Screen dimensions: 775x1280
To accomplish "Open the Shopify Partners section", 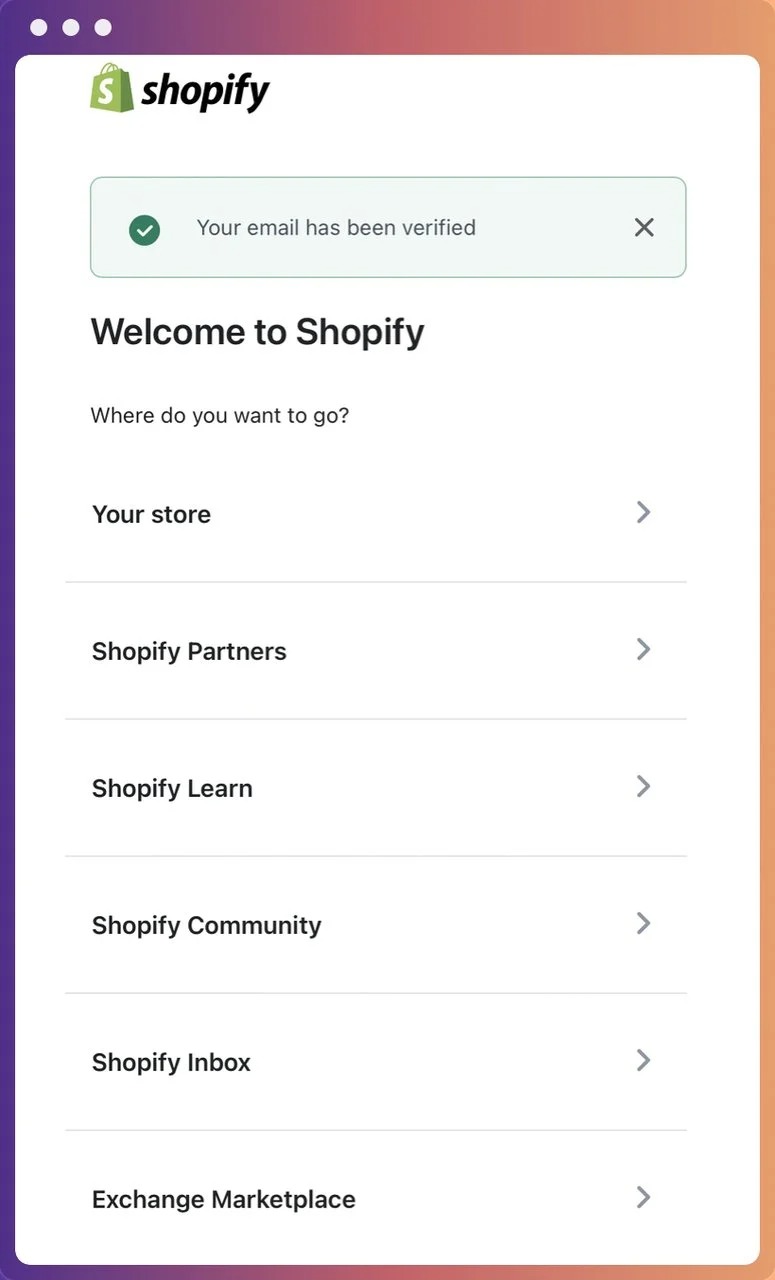I will point(189,651).
